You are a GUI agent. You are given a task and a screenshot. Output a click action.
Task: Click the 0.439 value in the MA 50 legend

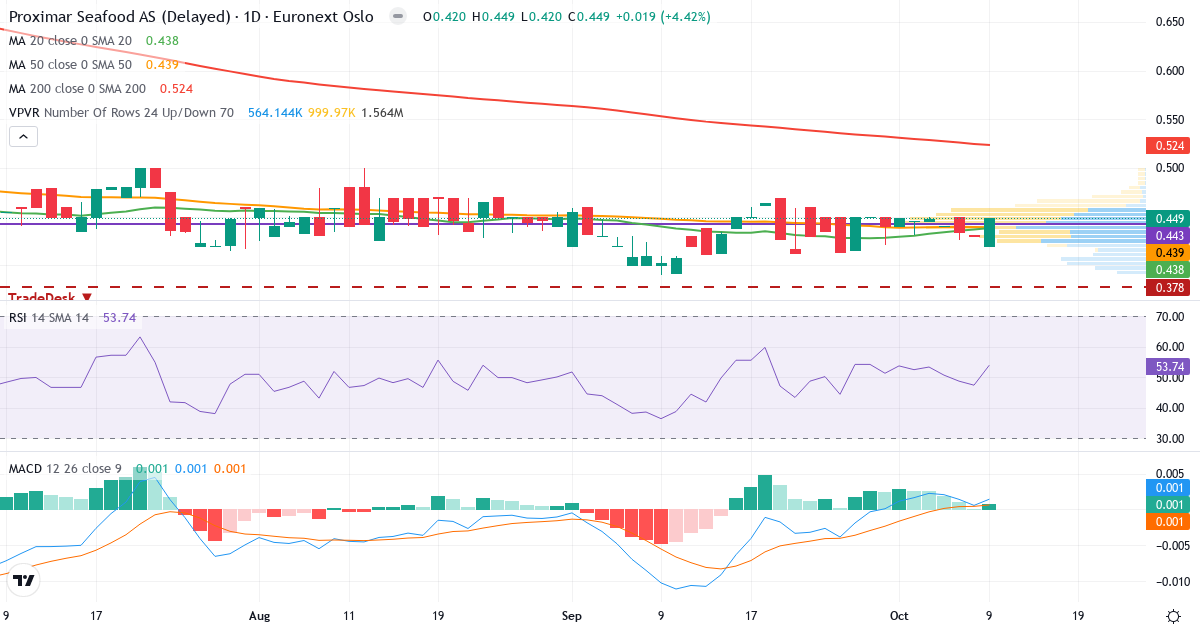click(162, 64)
